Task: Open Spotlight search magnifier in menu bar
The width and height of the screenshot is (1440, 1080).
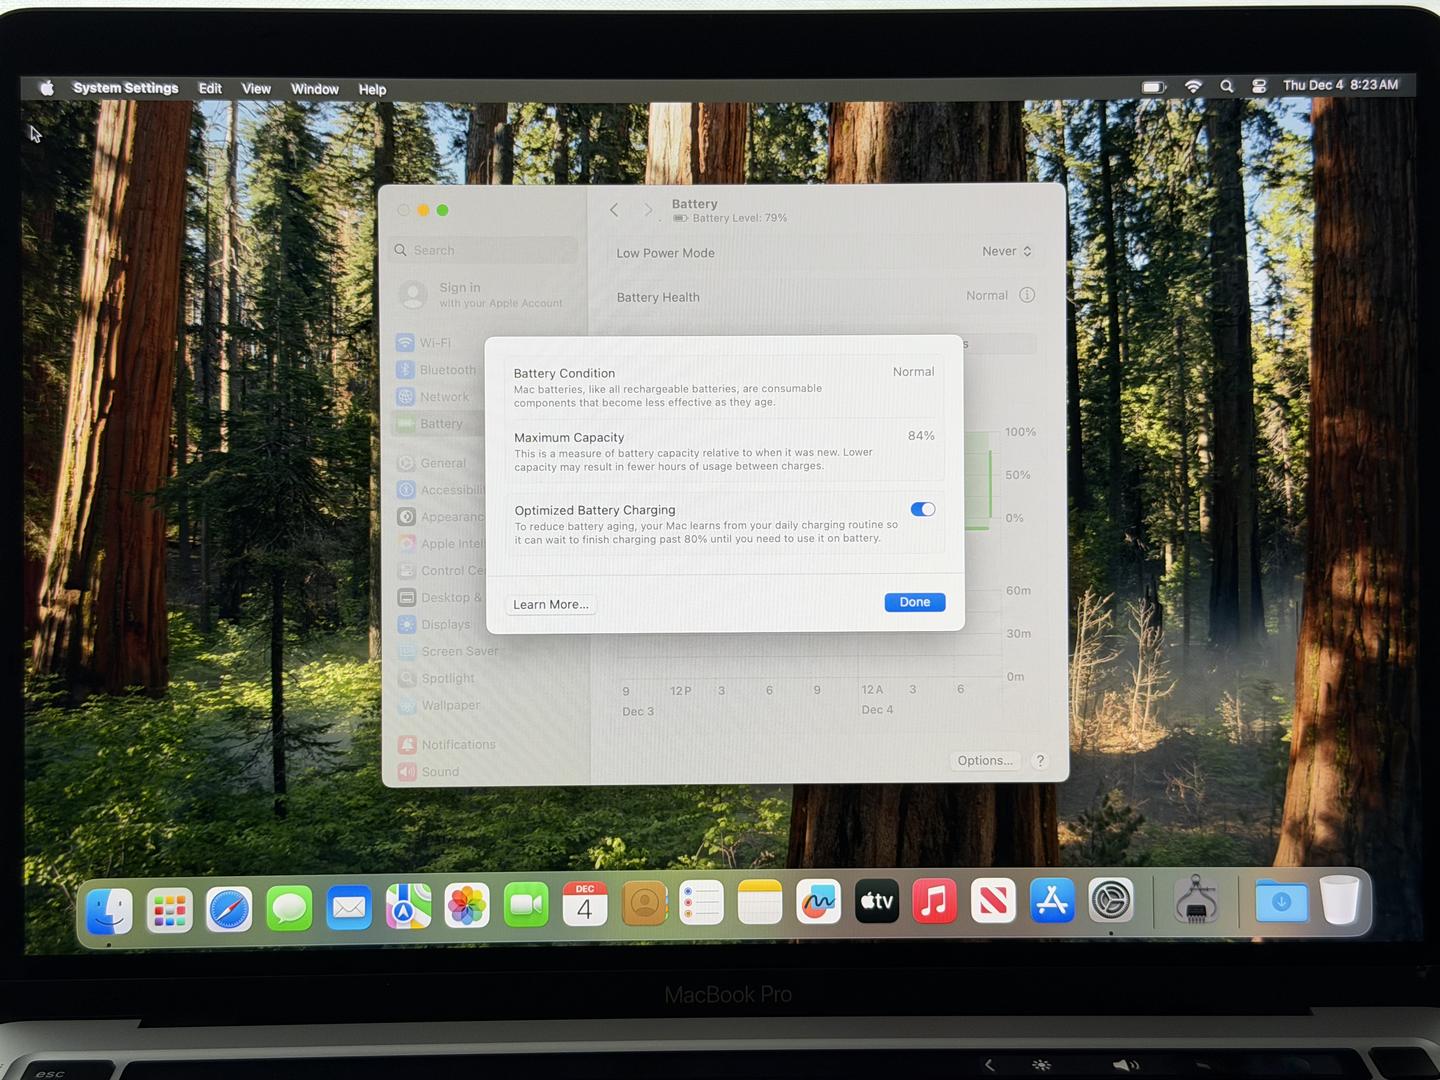Action: coord(1227,86)
